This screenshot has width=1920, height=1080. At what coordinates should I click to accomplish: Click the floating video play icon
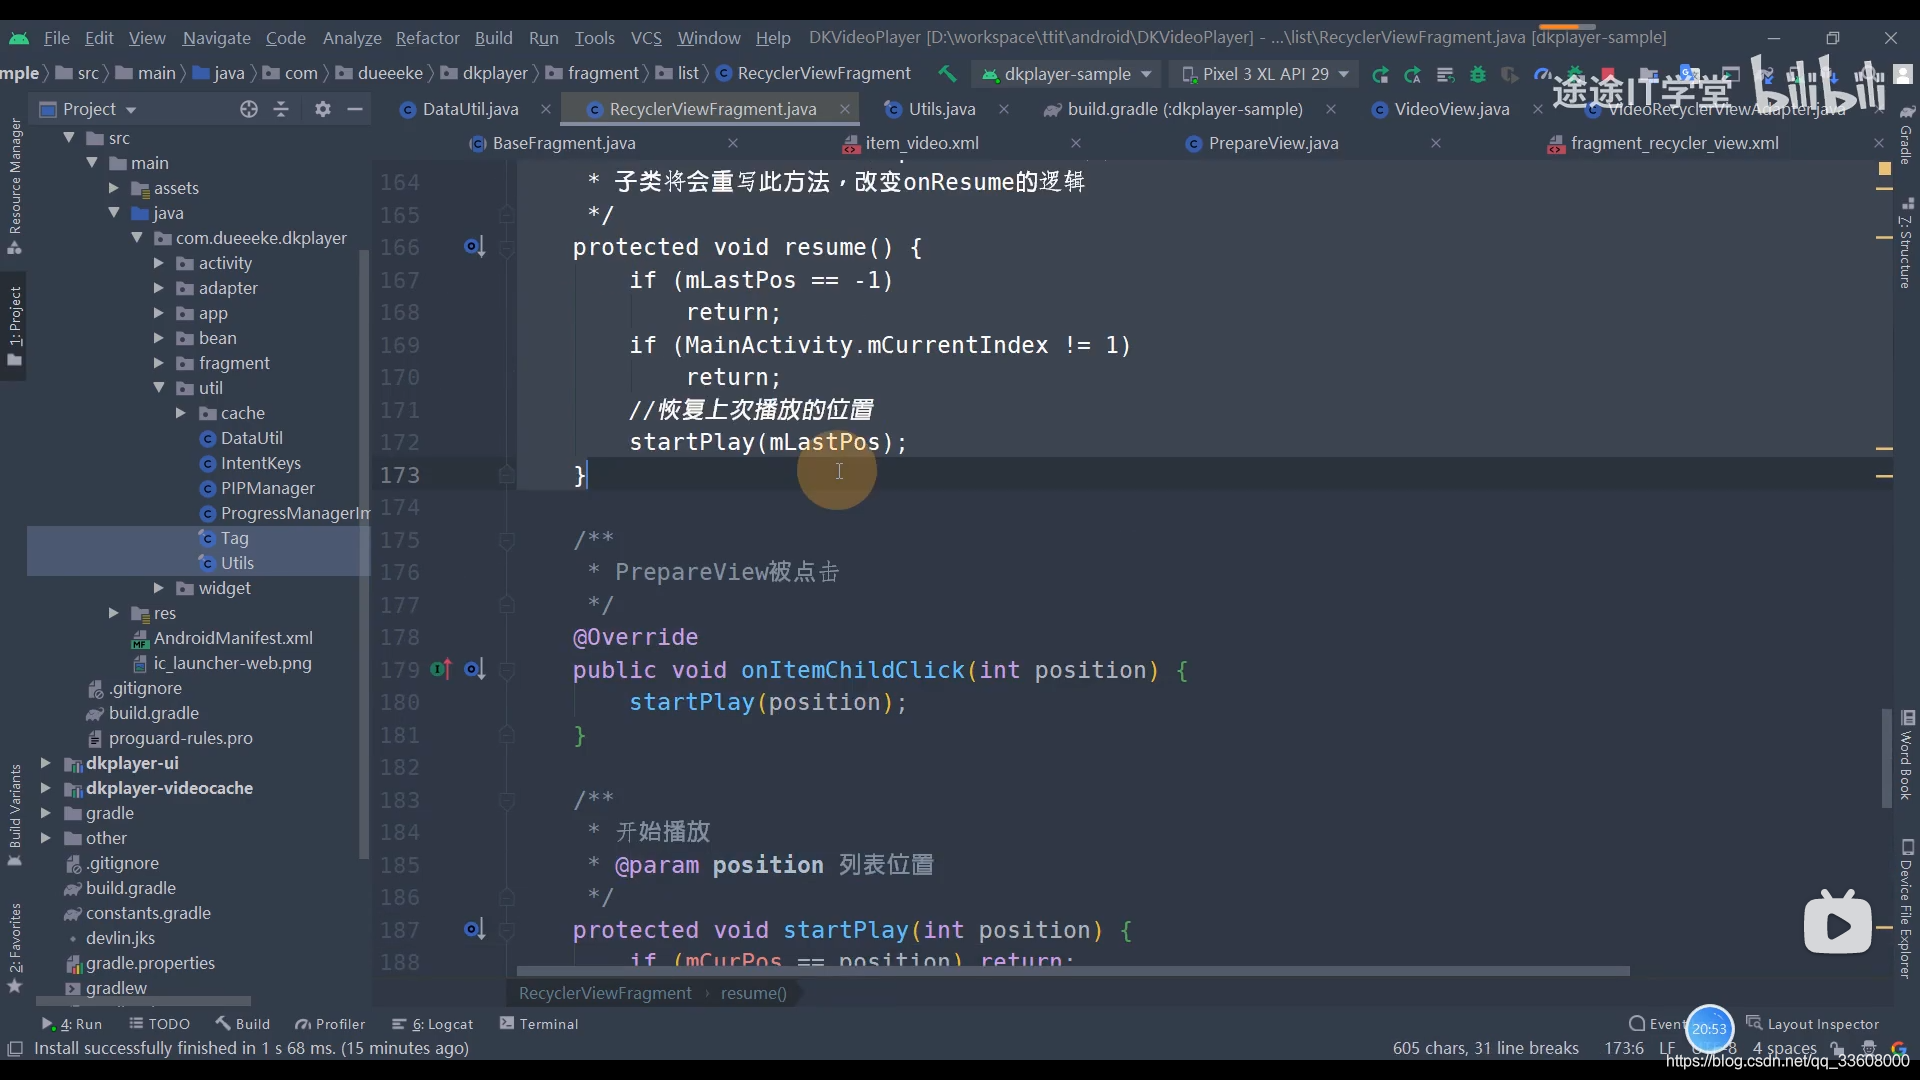1837,923
